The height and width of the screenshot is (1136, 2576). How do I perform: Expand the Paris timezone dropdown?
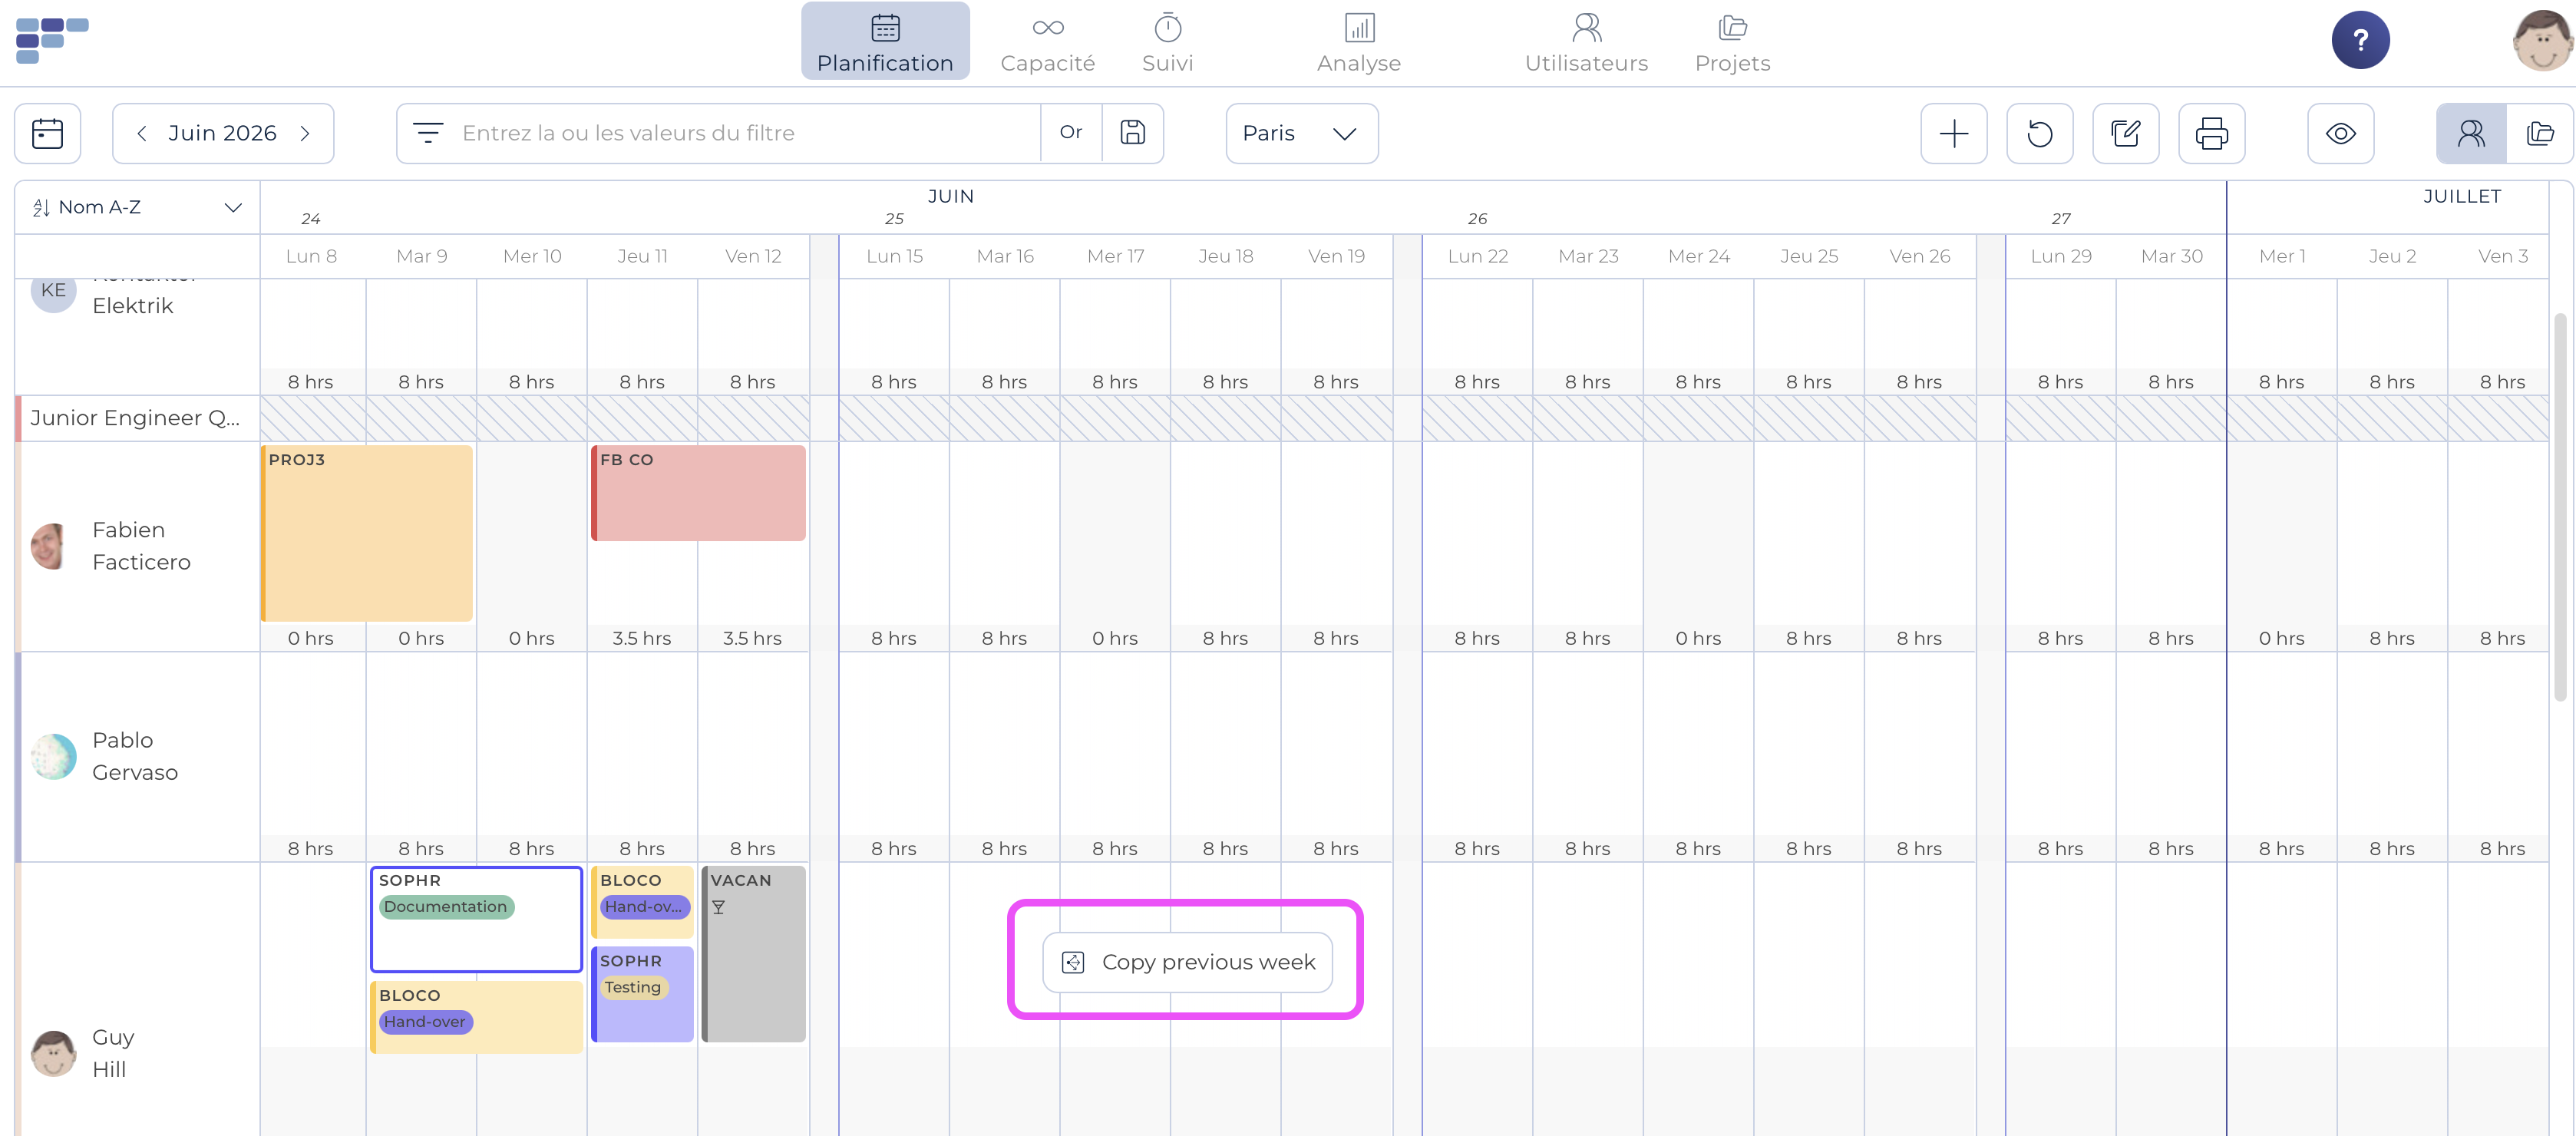click(x=1301, y=133)
